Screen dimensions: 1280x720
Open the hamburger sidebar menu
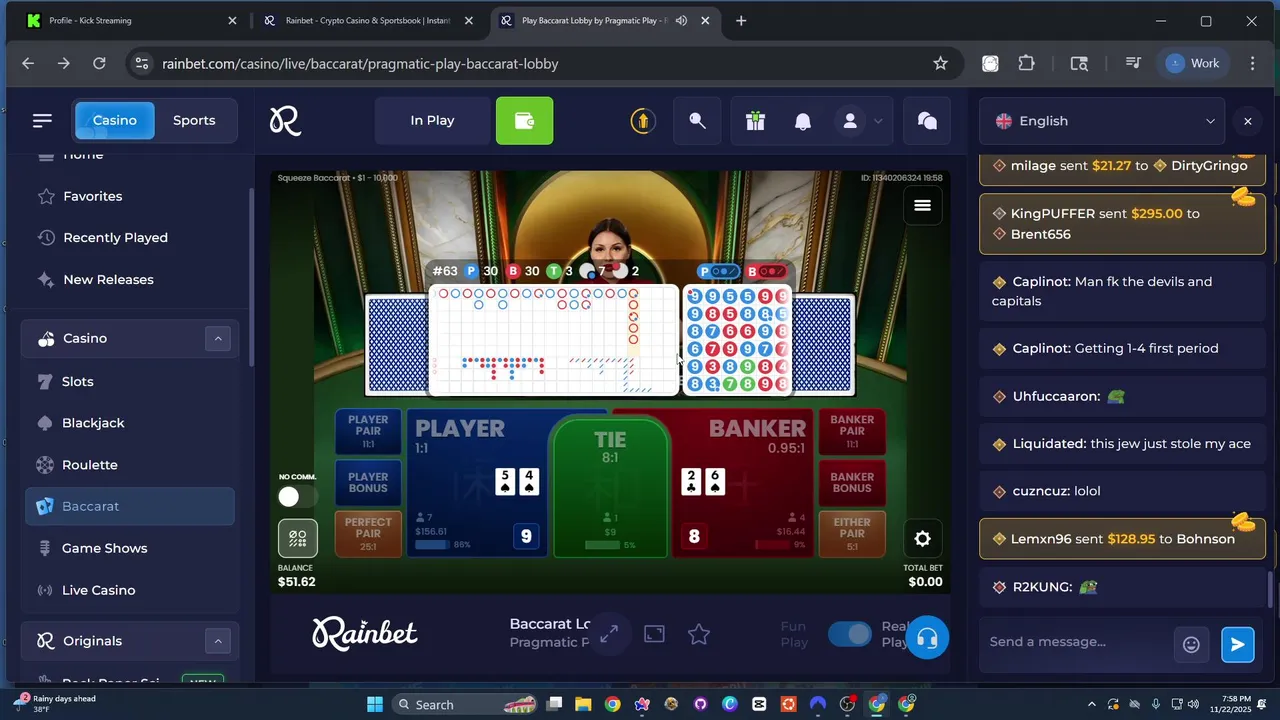pyautogui.click(x=42, y=120)
